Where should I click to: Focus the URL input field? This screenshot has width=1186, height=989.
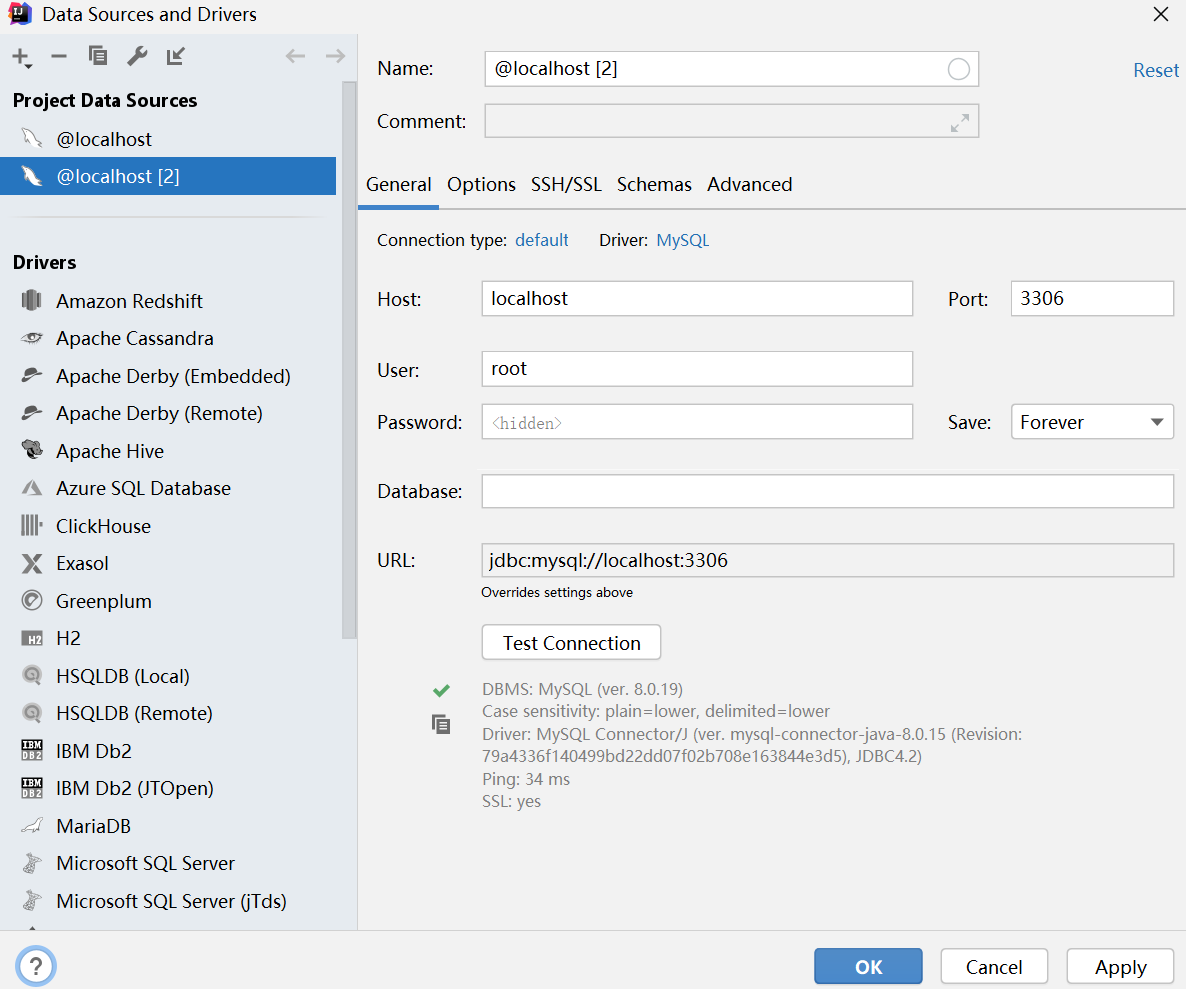(x=827, y=560)
